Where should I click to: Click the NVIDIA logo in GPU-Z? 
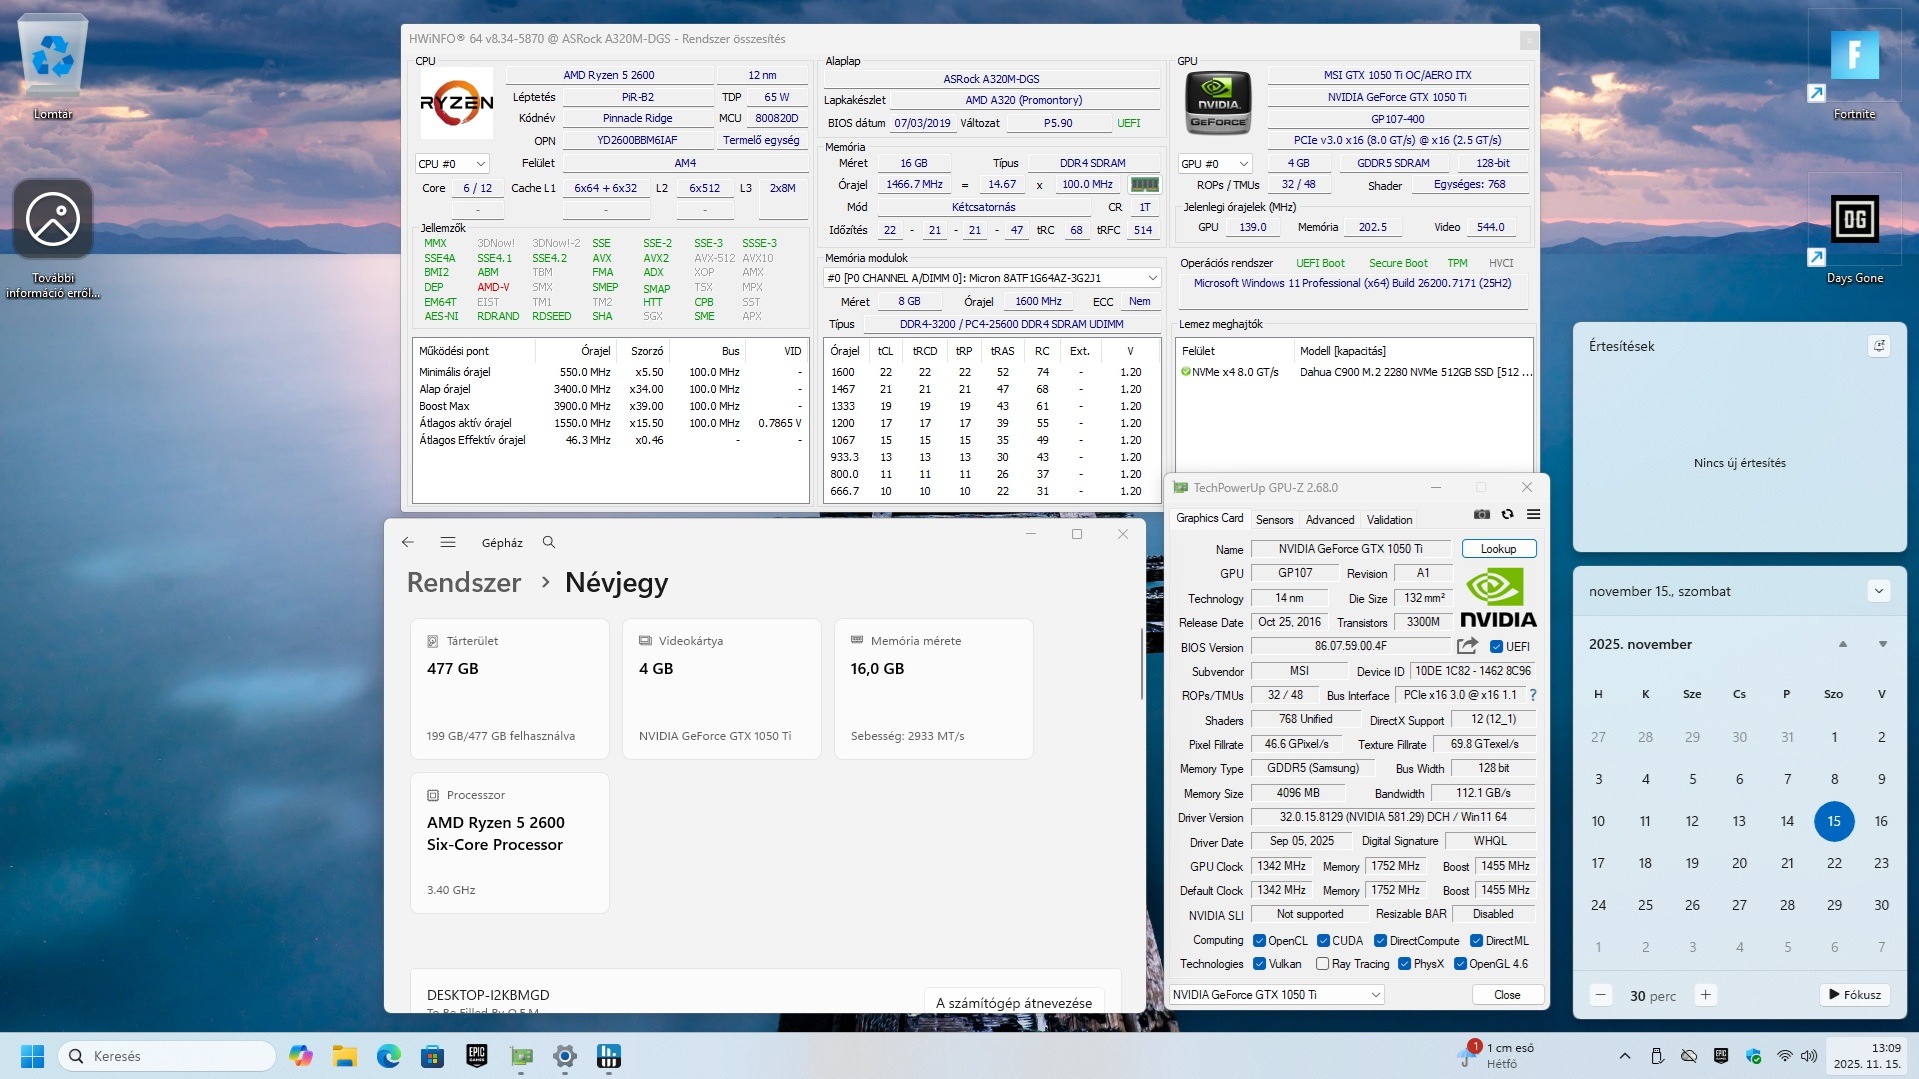[x=1498, y=598]
